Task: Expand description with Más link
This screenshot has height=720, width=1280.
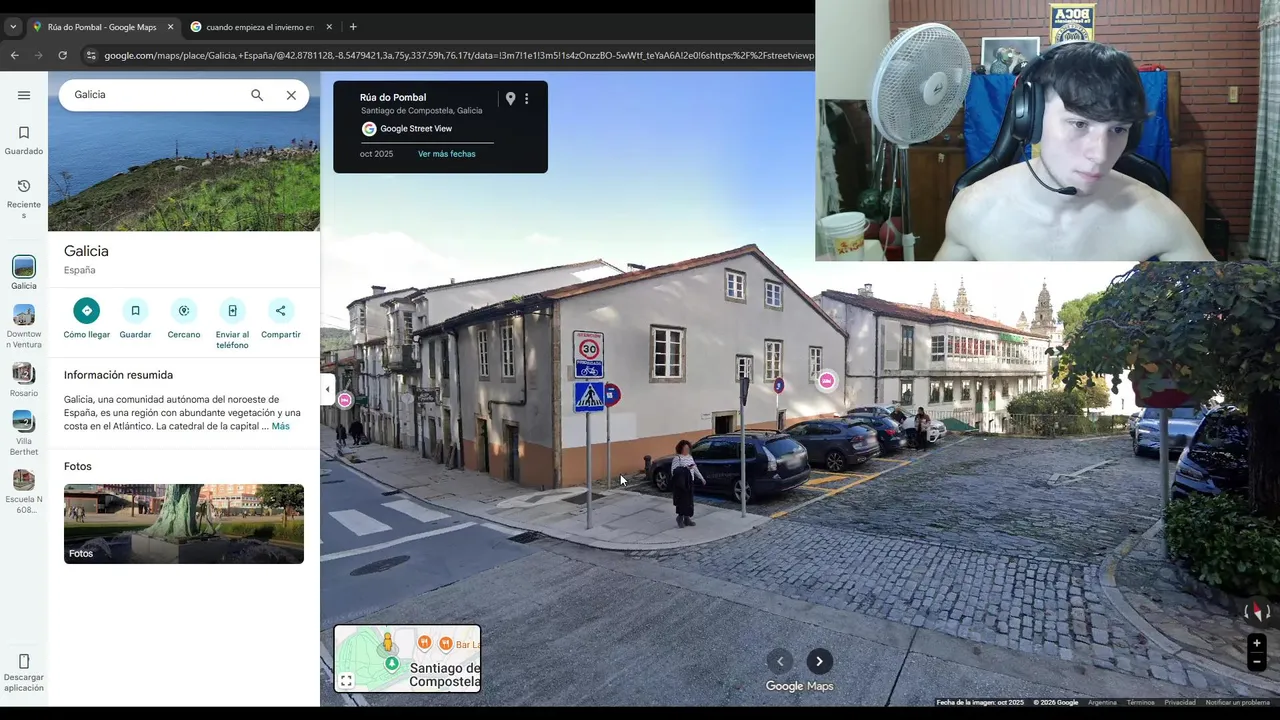Action: point(281,426)
